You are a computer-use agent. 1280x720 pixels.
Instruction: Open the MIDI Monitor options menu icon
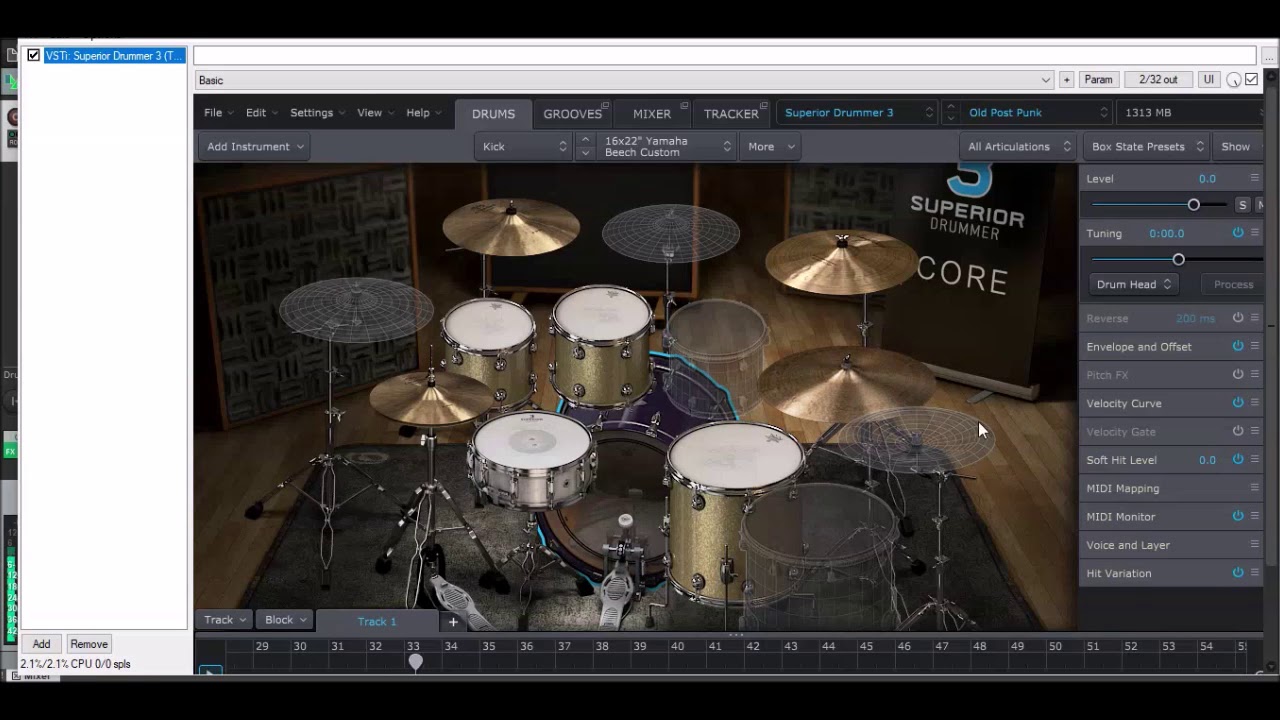[x=1255, y=516]
